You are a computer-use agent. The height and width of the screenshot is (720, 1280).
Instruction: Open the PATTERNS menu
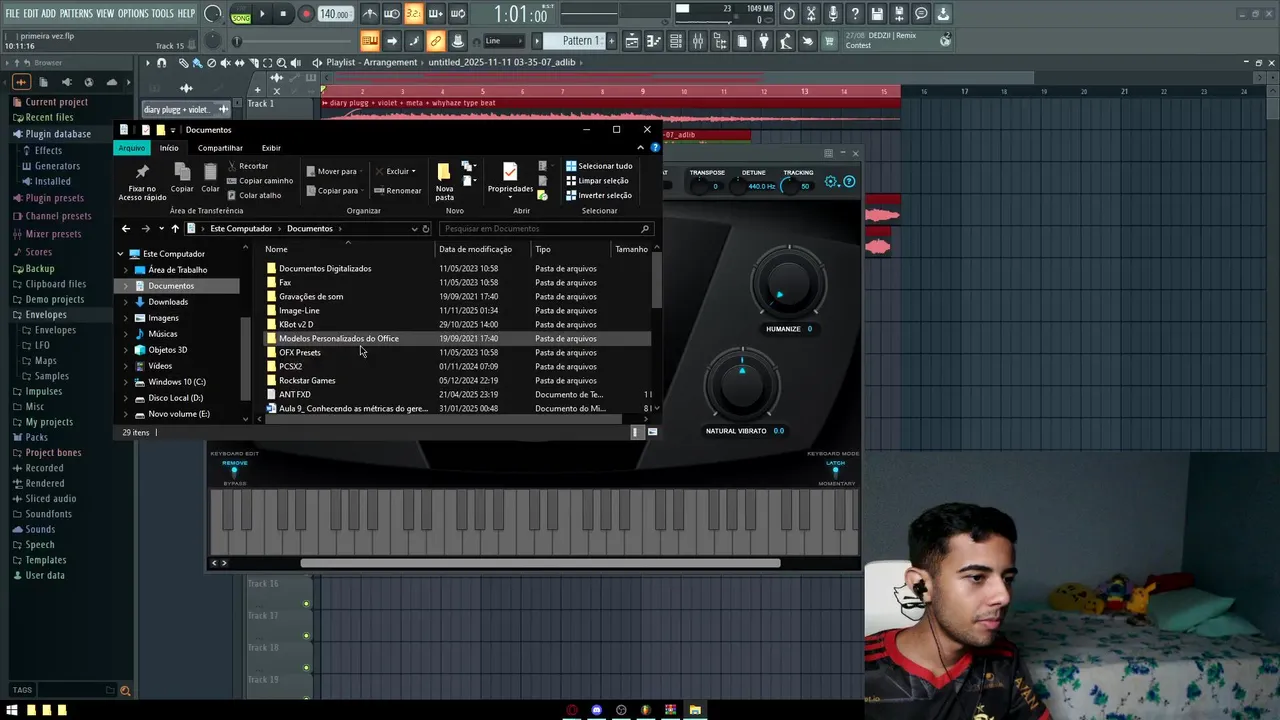(x=76, y=13)
